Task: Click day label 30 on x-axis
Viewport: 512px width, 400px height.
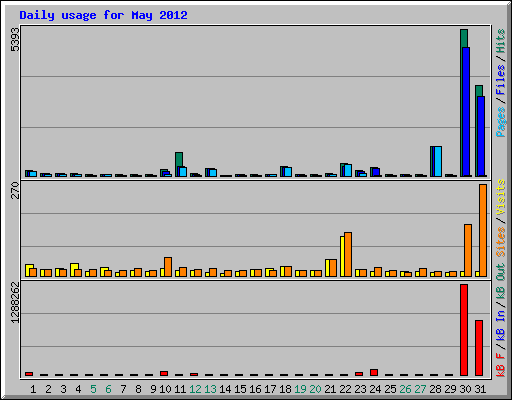Action: 465,389
